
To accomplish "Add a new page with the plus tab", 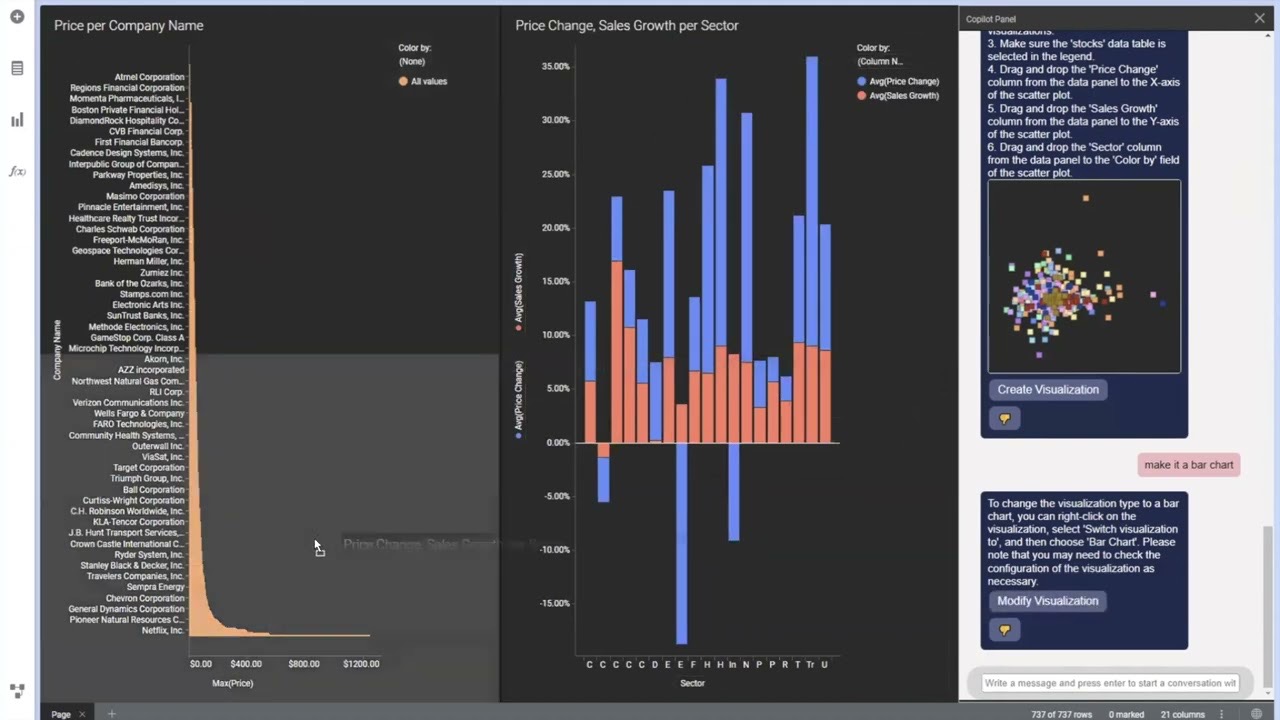I will pyautogui.click(x=111, y=714).
